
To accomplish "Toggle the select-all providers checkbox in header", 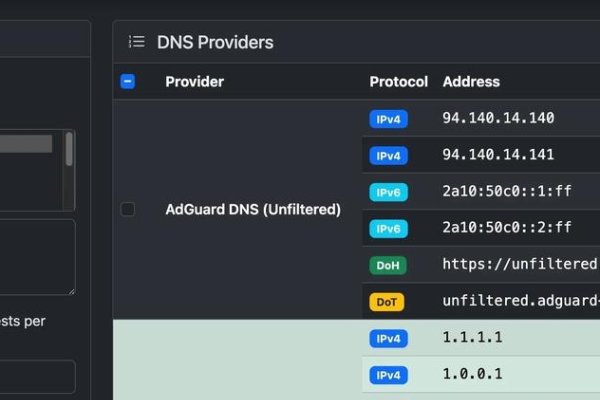I will click(128, 82).
